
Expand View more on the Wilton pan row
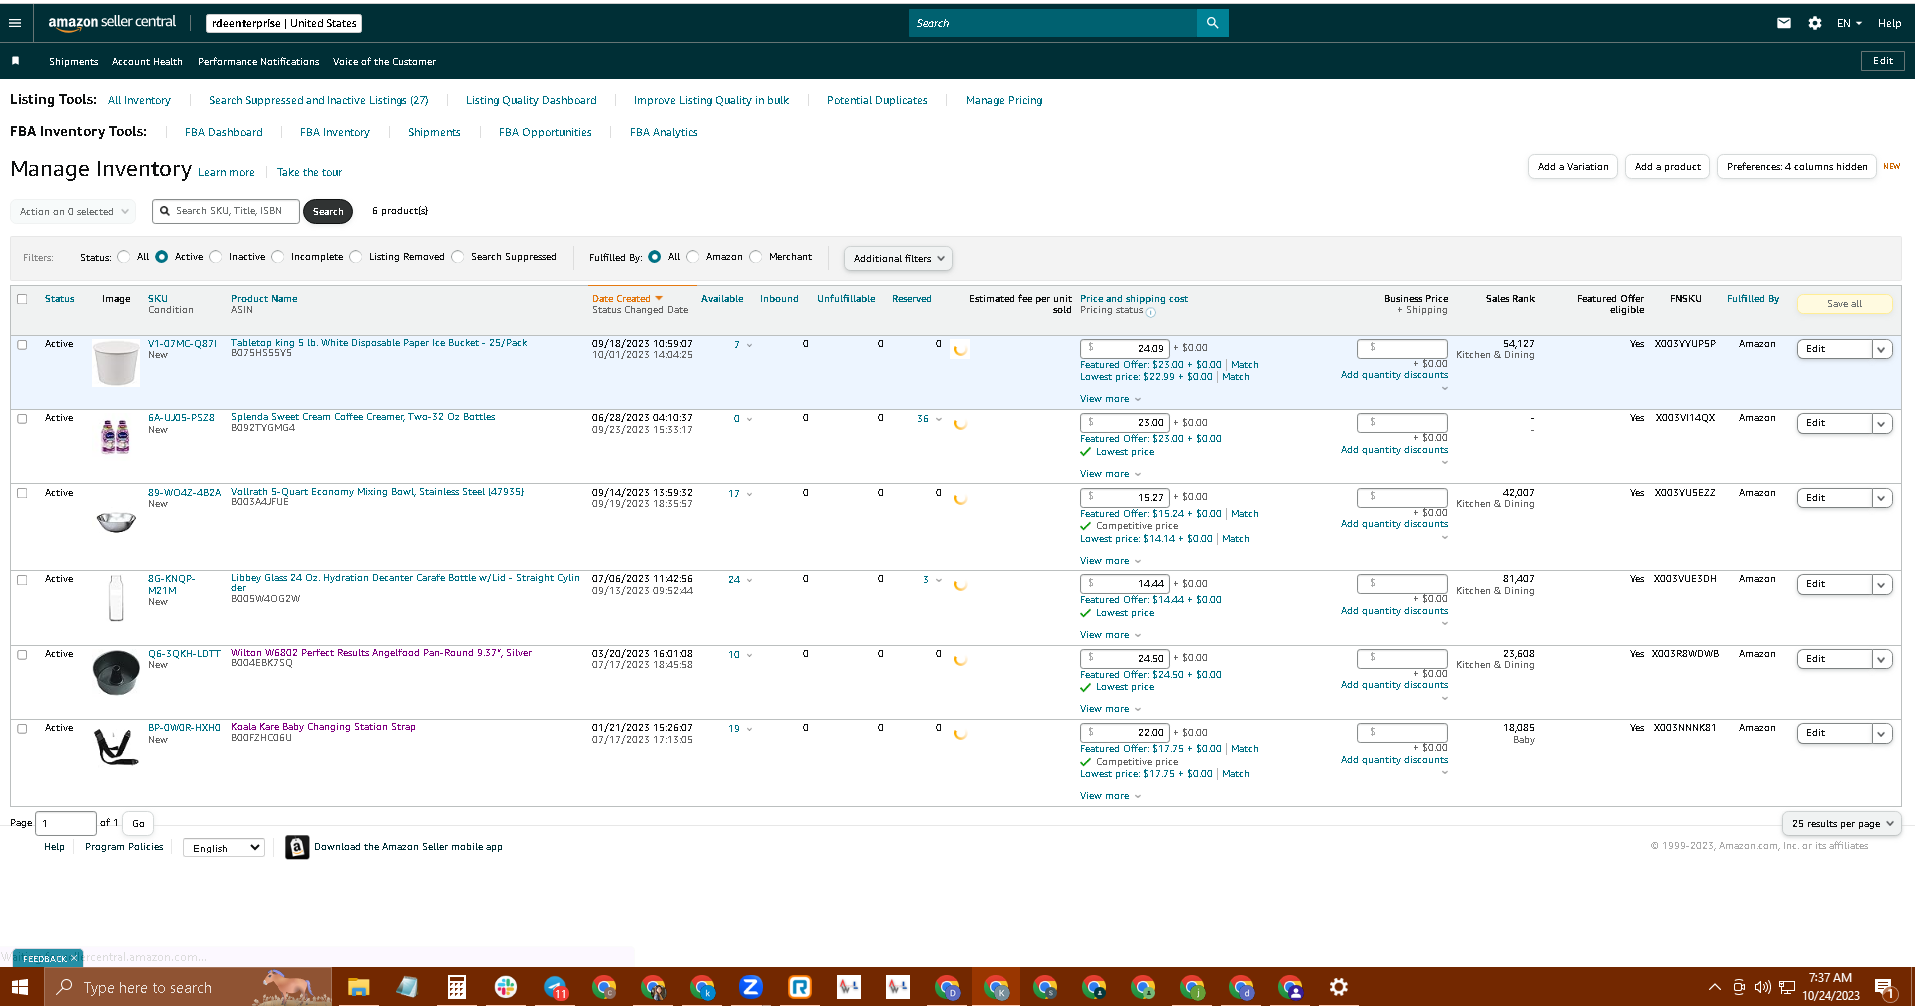pos(1110,709)
